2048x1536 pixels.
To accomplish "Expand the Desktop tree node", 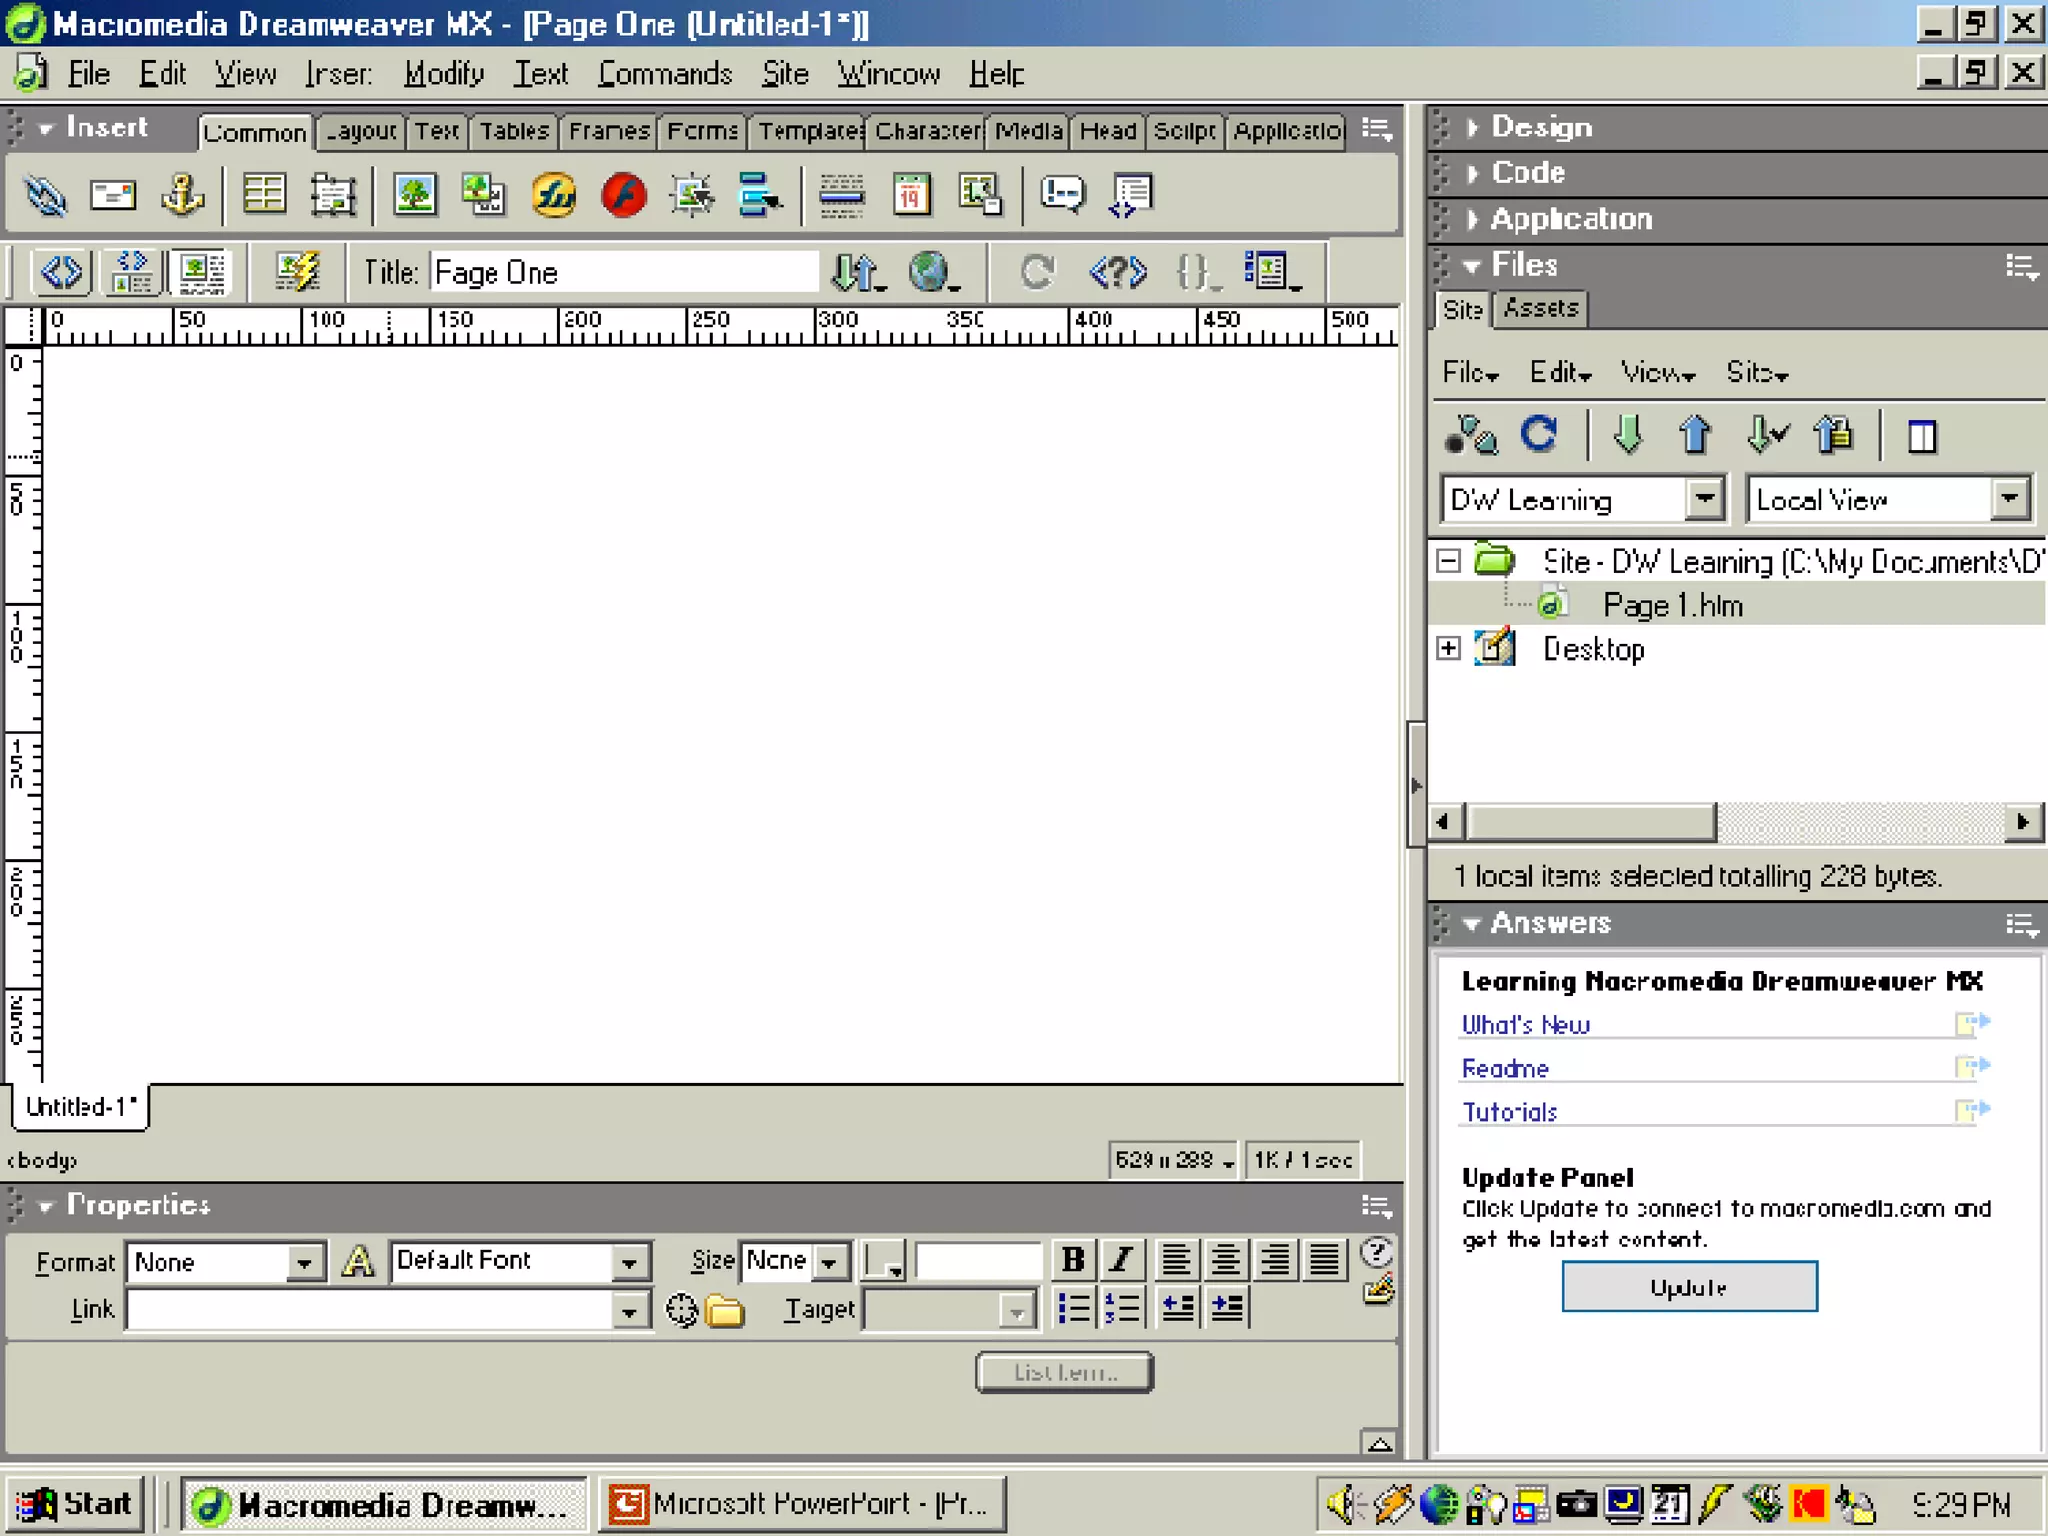I will point(1448,649).
